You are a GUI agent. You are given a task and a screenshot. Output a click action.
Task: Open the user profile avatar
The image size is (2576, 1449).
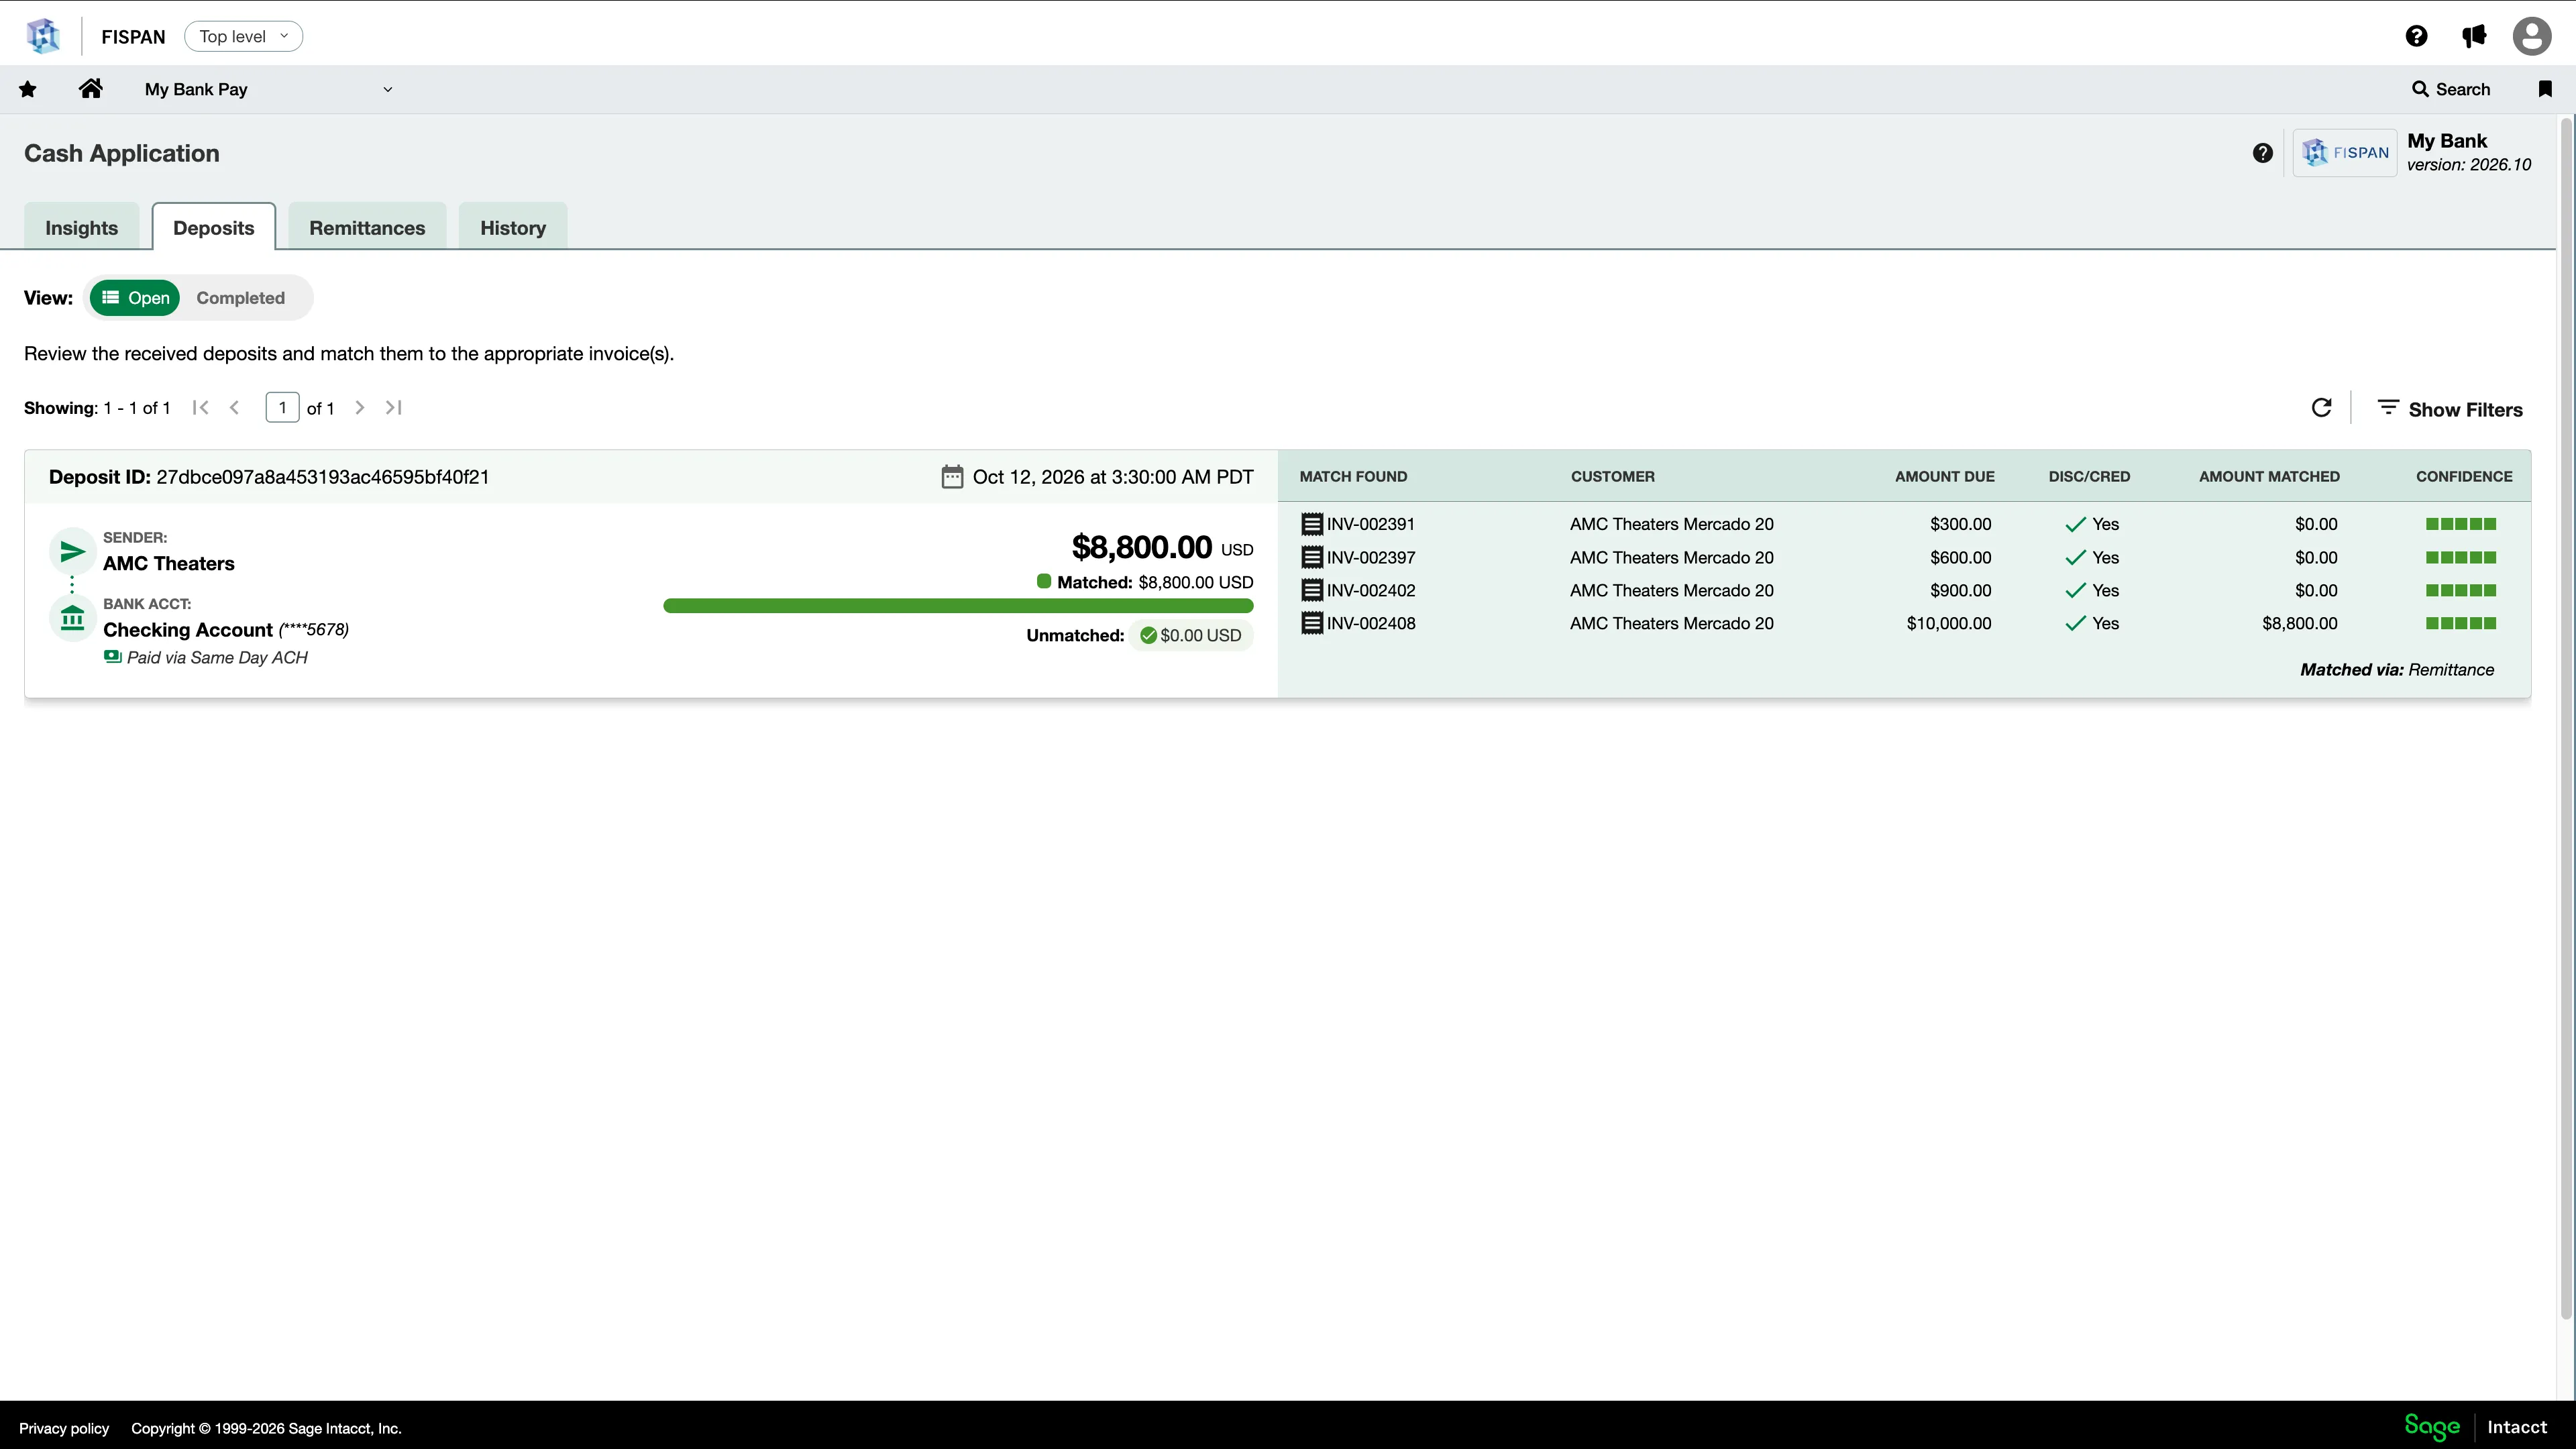pos(2532,36)
